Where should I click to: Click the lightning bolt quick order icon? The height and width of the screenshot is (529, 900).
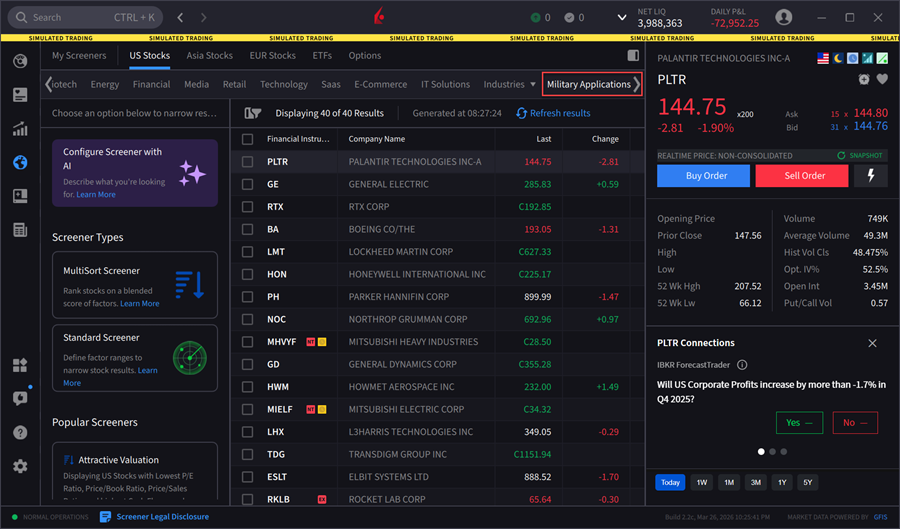tap(870, 175)
